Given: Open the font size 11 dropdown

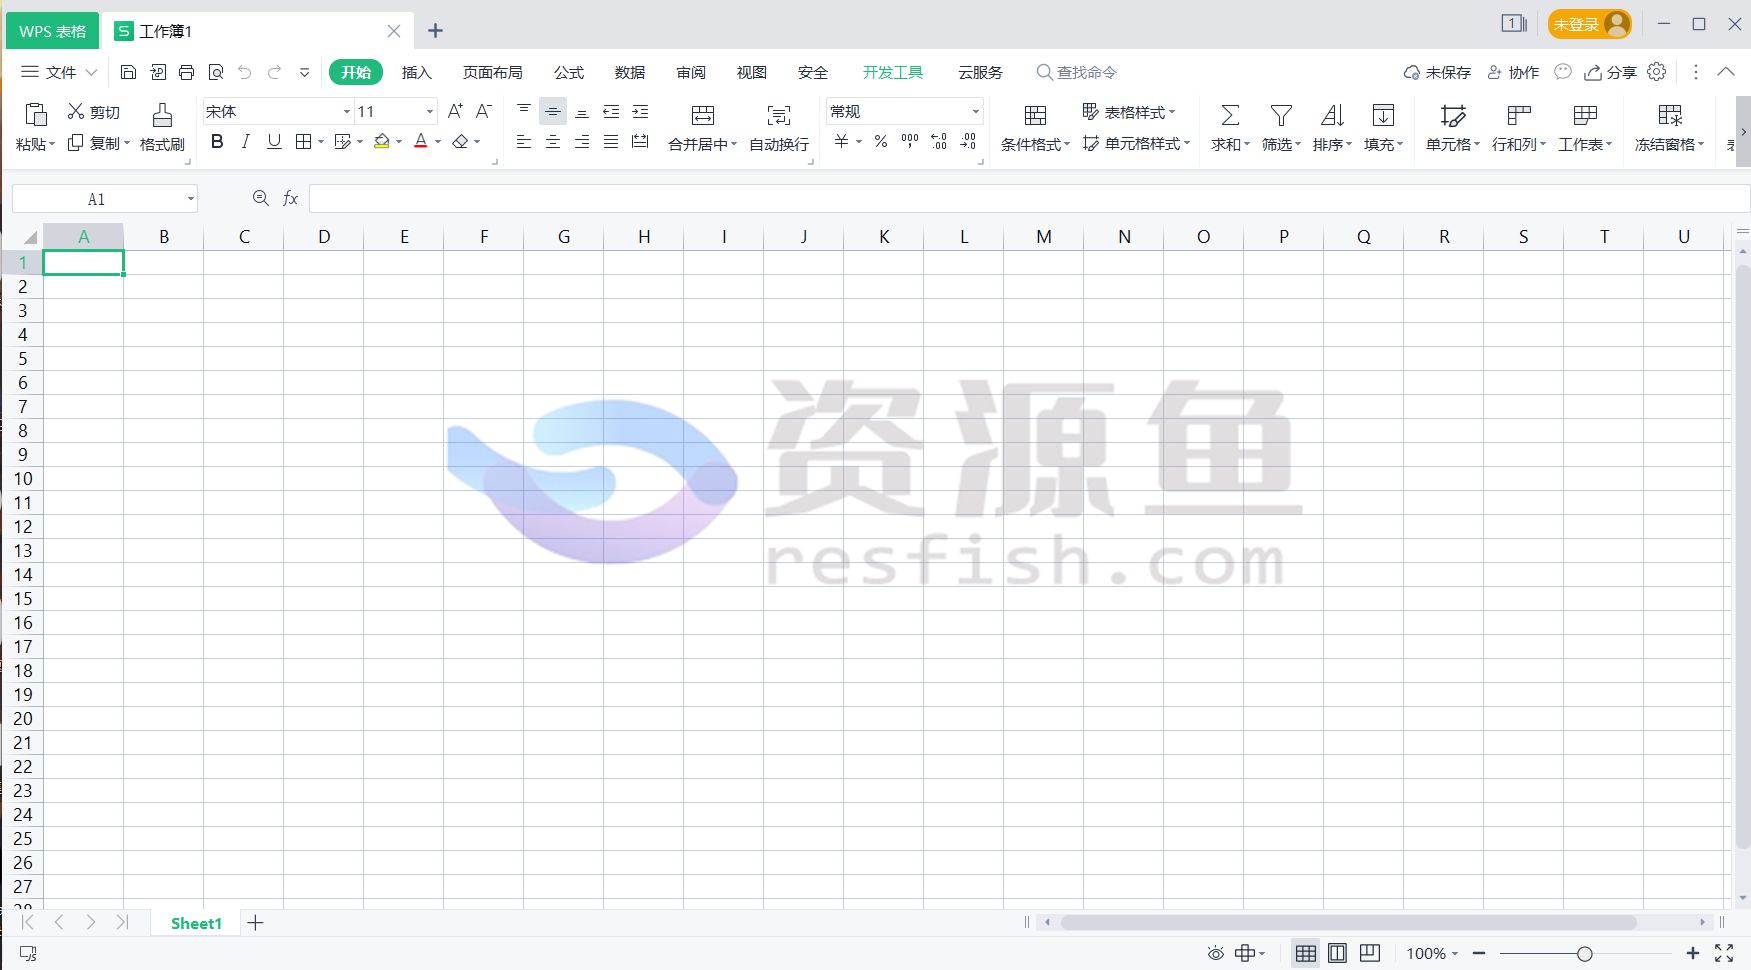Looking at the screenshot, I should [430, 111].
